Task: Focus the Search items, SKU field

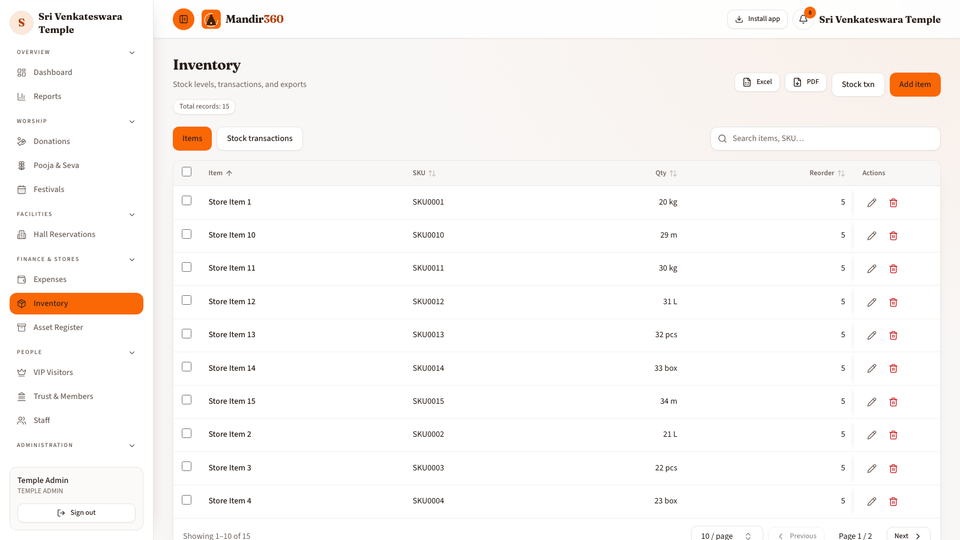Action: coord(825,138)
